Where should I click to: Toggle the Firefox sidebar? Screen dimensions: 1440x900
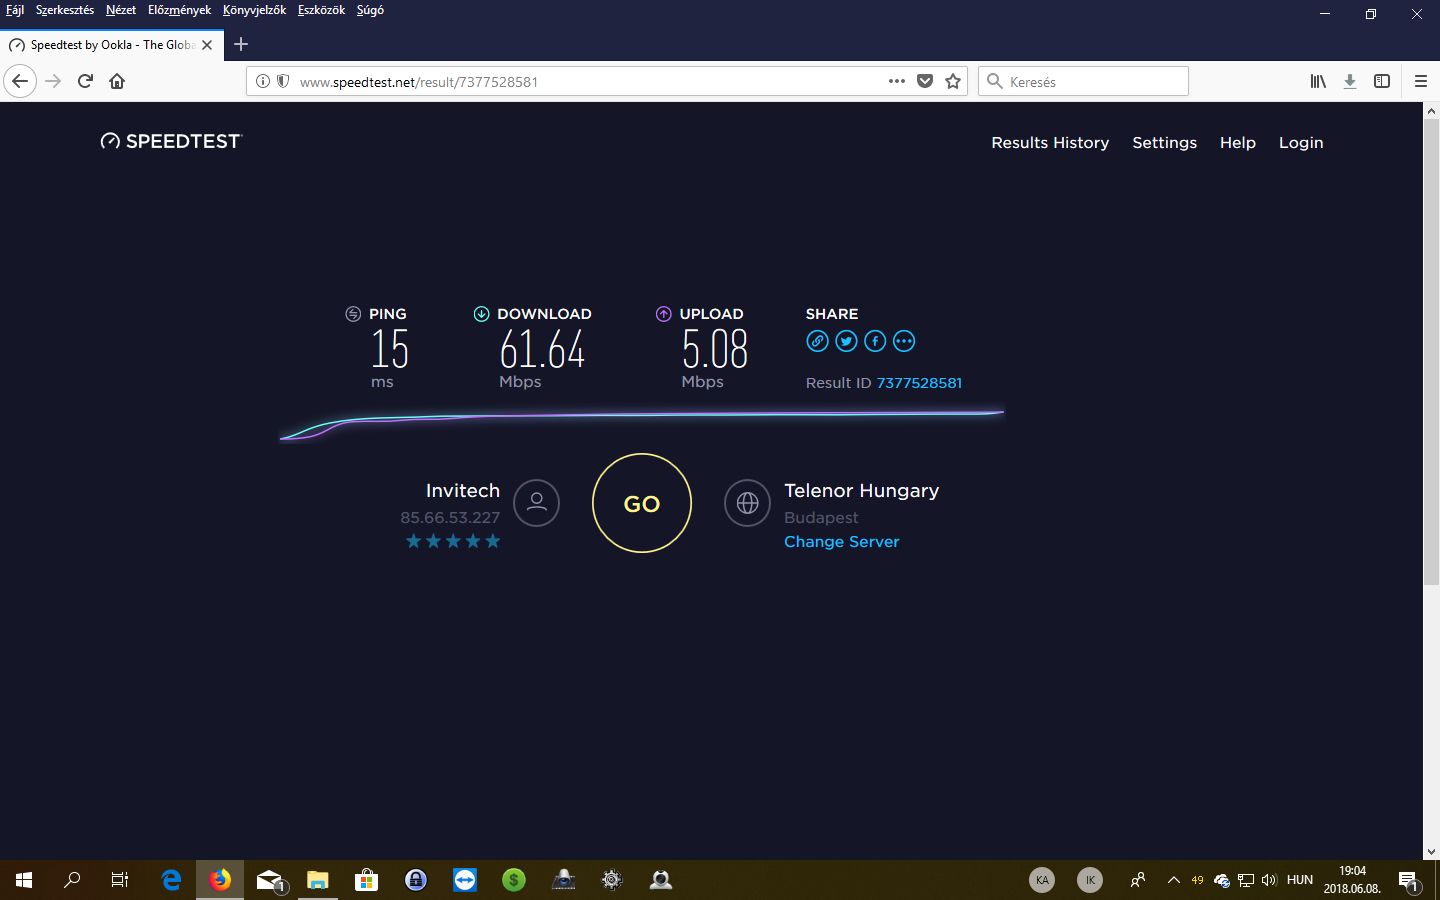(1382, 81)
